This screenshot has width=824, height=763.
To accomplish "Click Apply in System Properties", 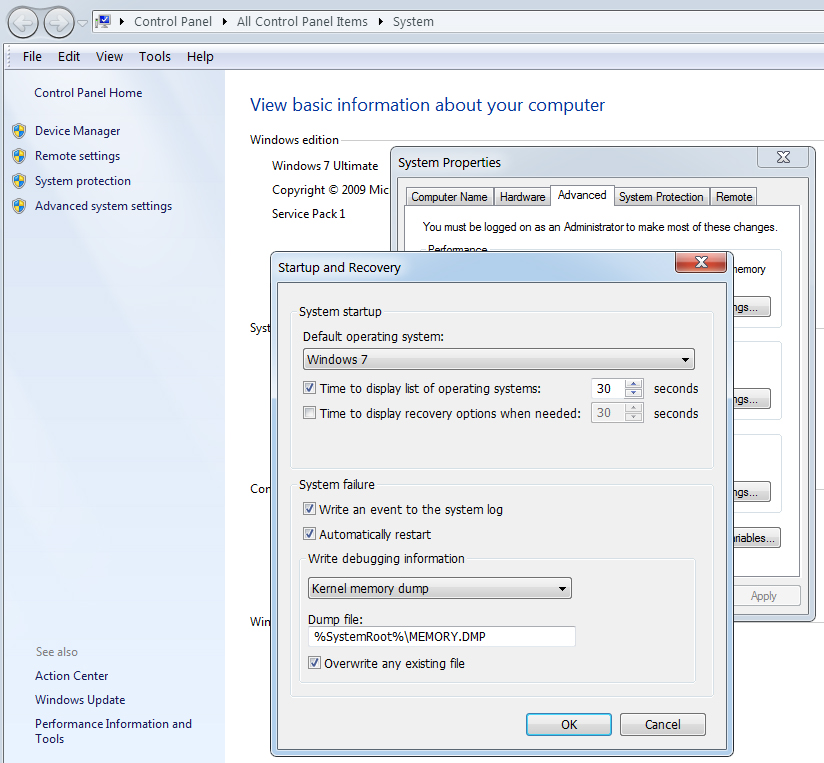I will click(x=767, y=596).
